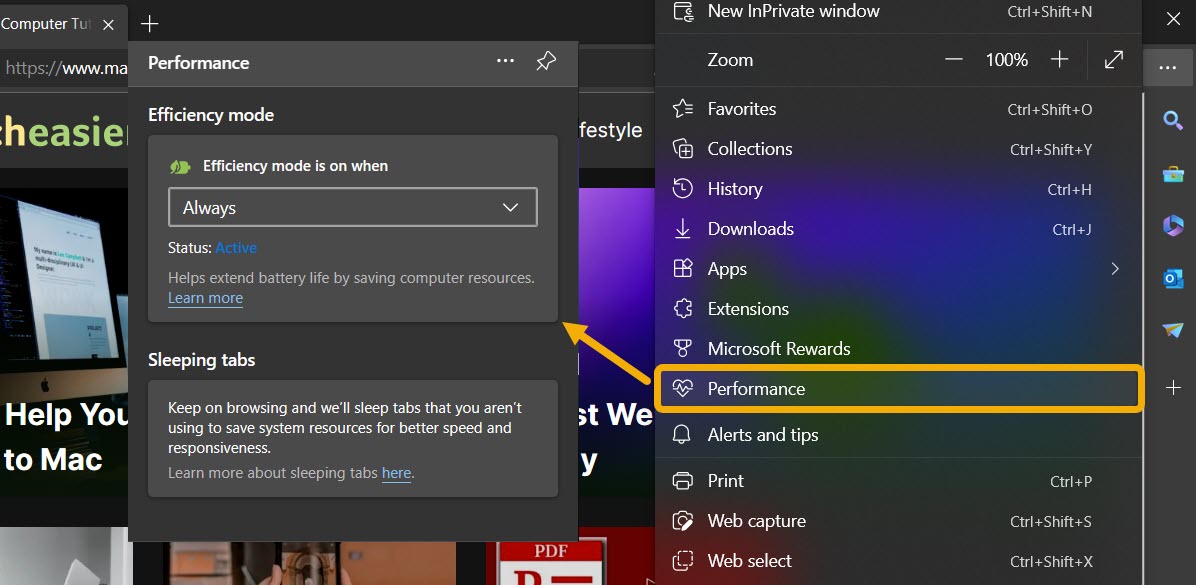Image resolution: width=1196 pixels, height=585 pixels.
Task: Open Downloads from the menu
Action: (750, 228)
